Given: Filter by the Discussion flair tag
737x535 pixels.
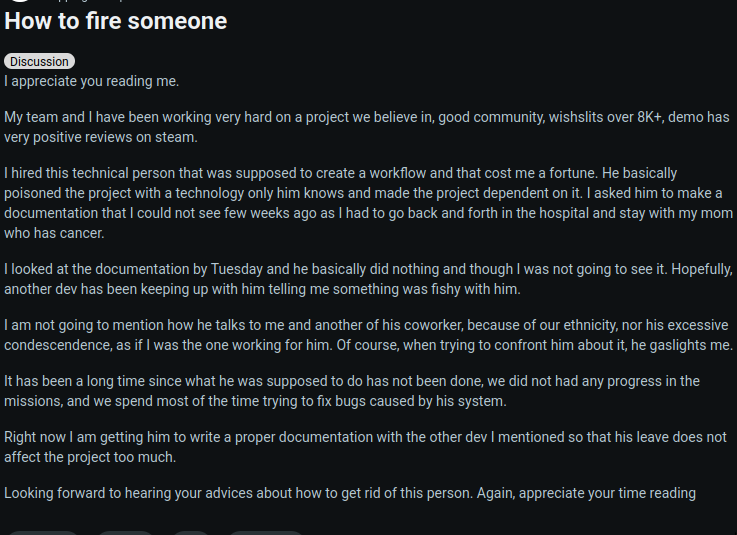Looking at the screenshot, I should tap(39, 62).
